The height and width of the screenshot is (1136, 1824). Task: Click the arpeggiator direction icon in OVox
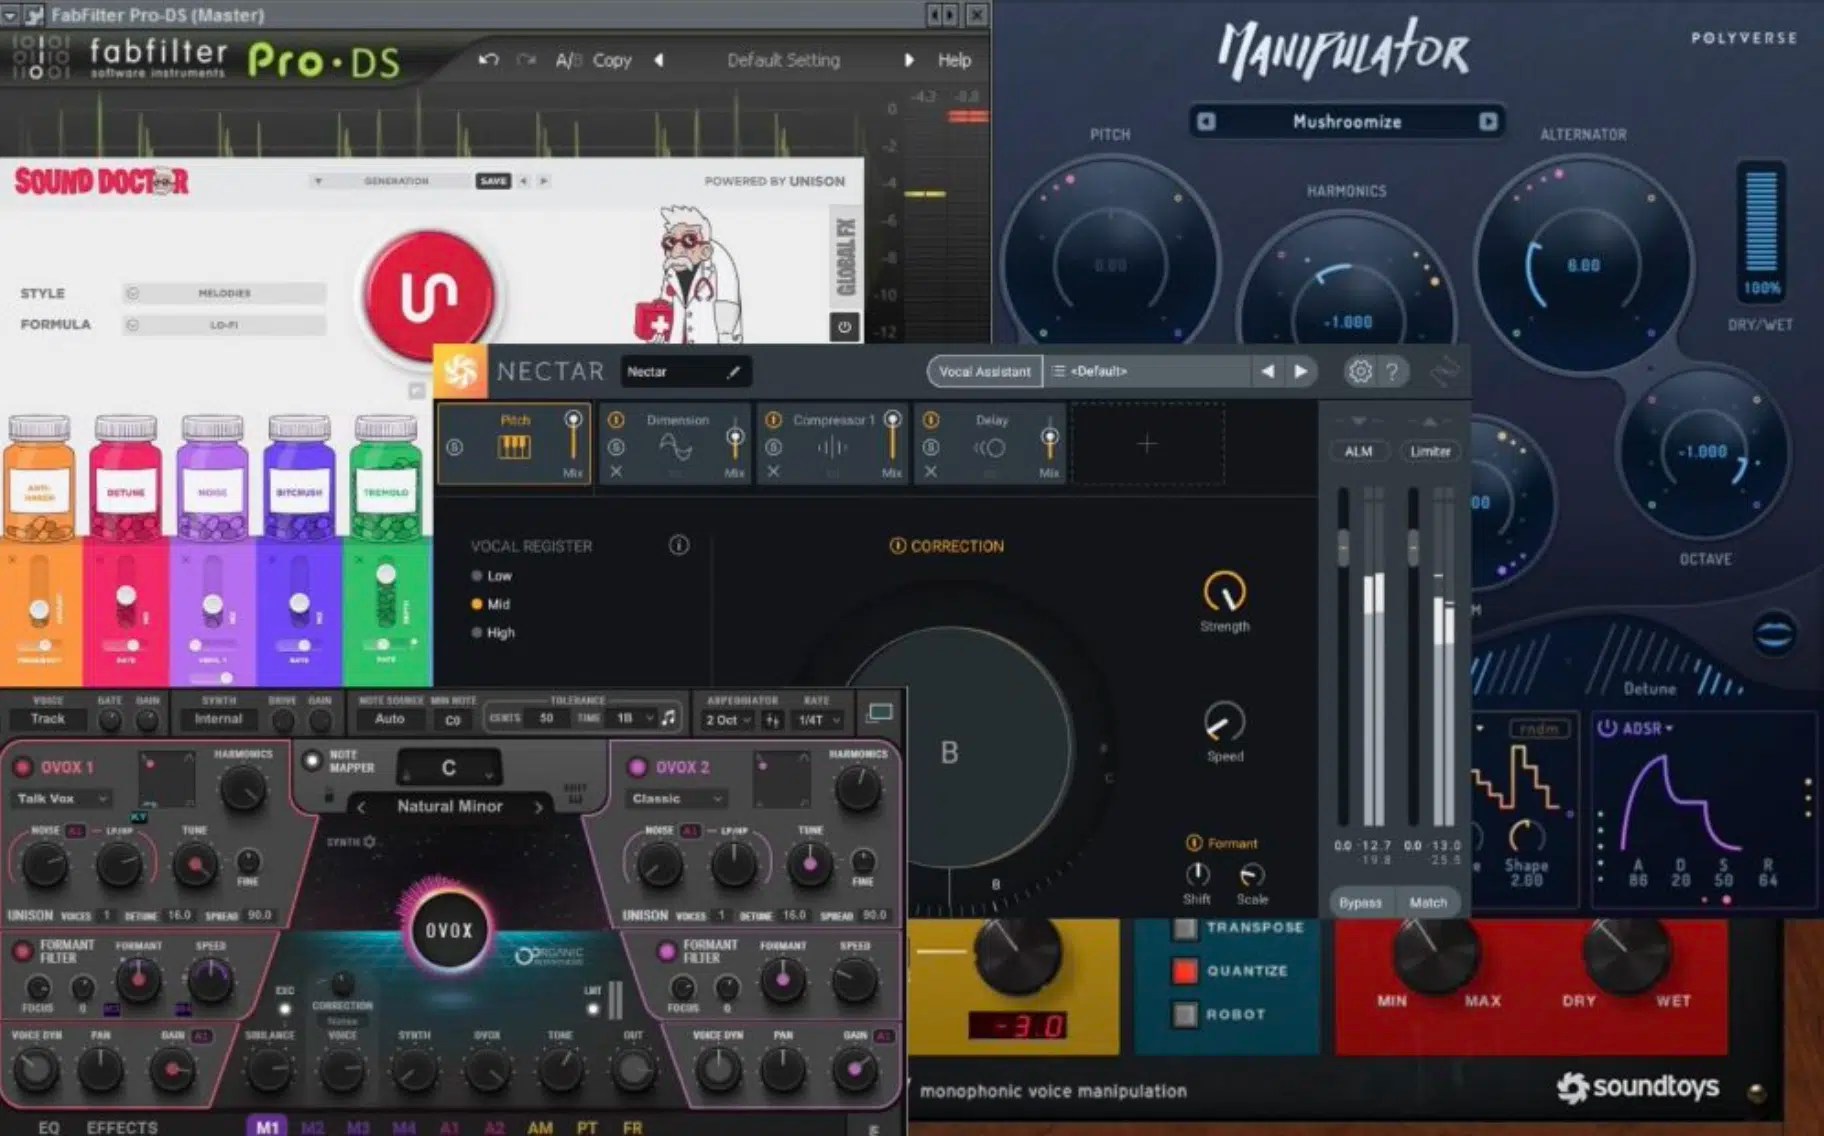pyautogui.click(x=772, y=719)
